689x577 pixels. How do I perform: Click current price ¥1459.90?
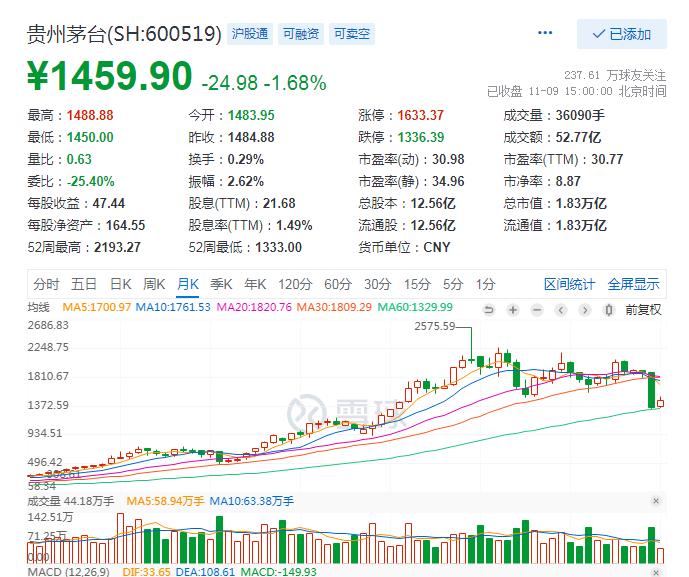pyautogui.click(x=110, y=76)
